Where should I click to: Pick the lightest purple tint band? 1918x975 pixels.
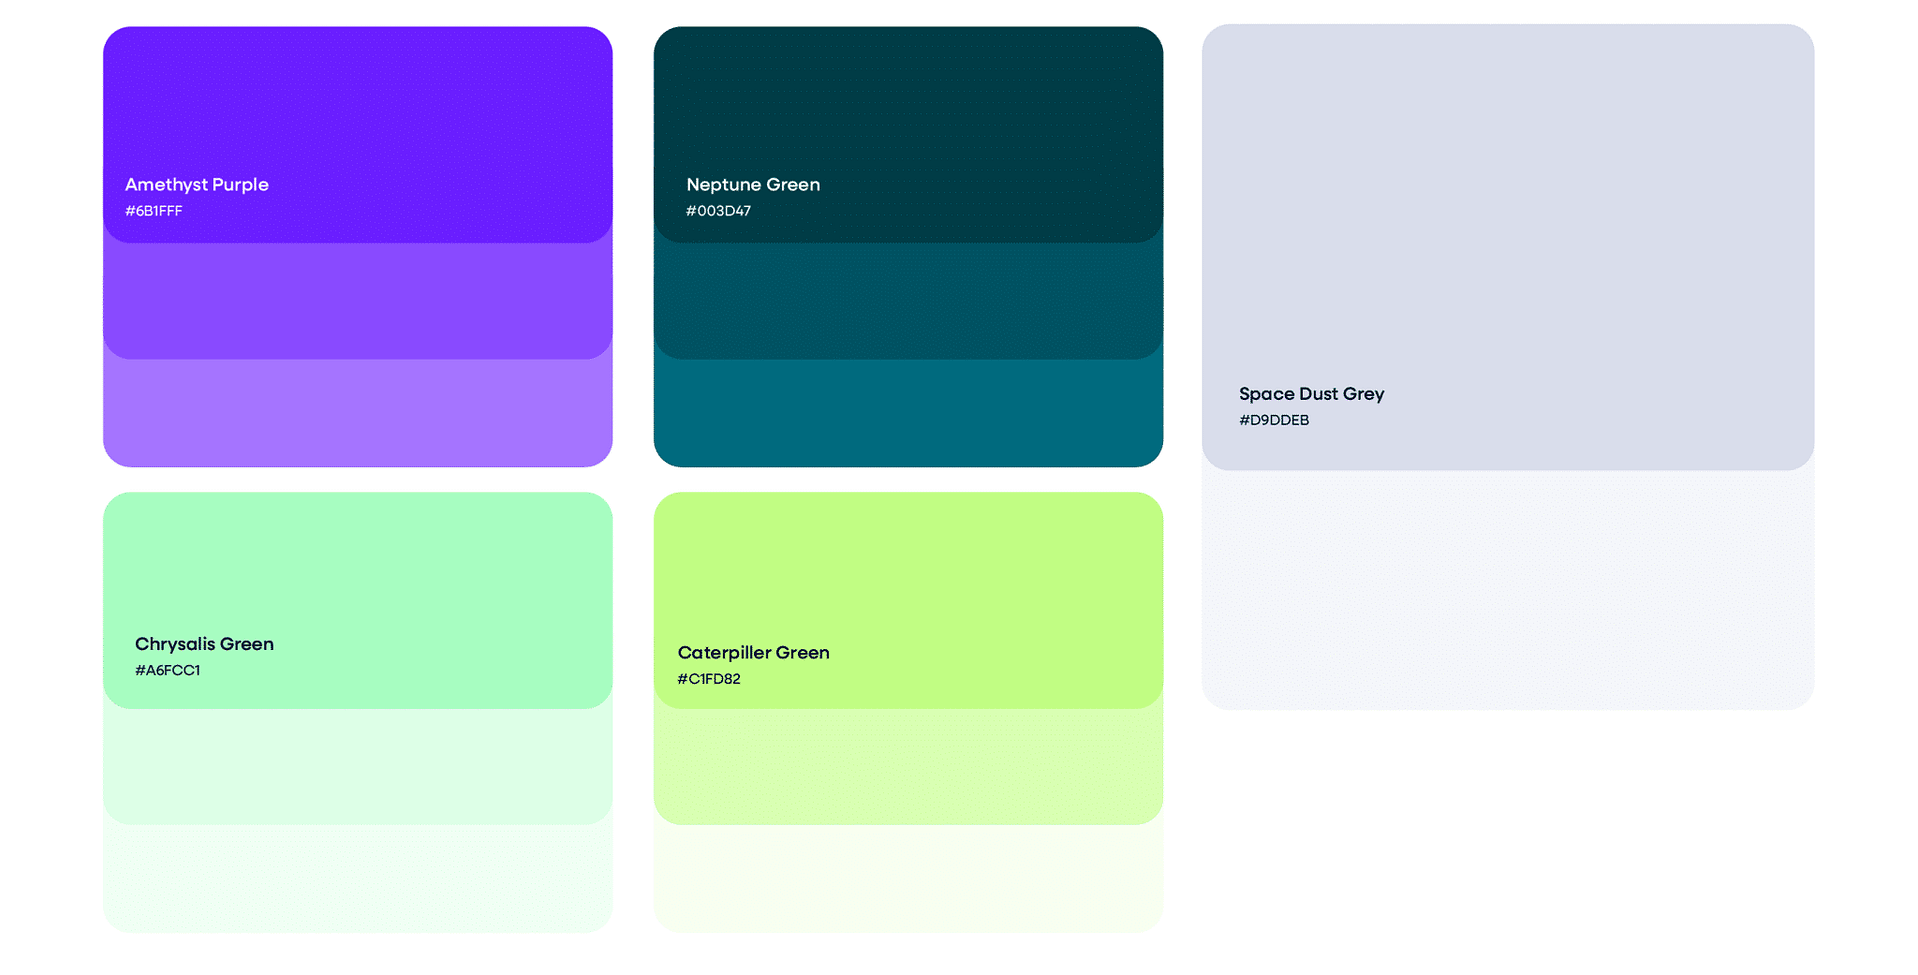pos(357,413)
